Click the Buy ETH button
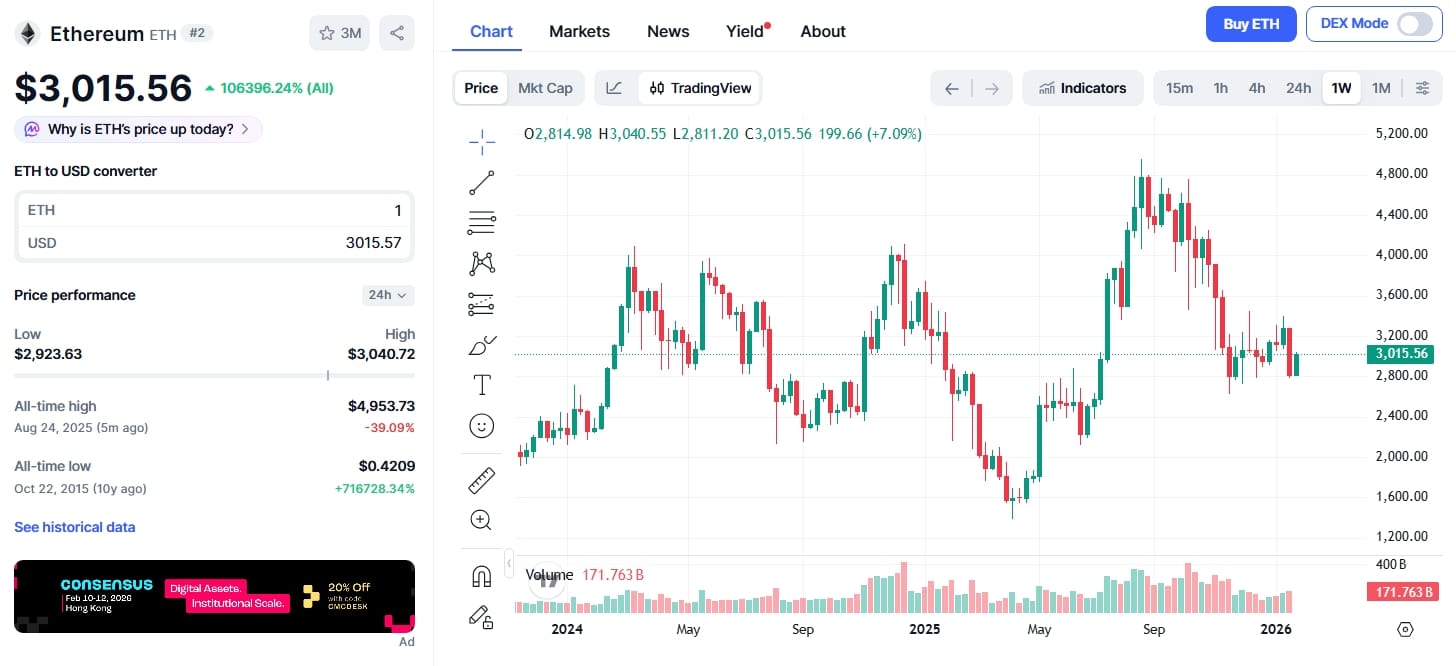Screen dimensions: 1456x666 pos(1251,23)
